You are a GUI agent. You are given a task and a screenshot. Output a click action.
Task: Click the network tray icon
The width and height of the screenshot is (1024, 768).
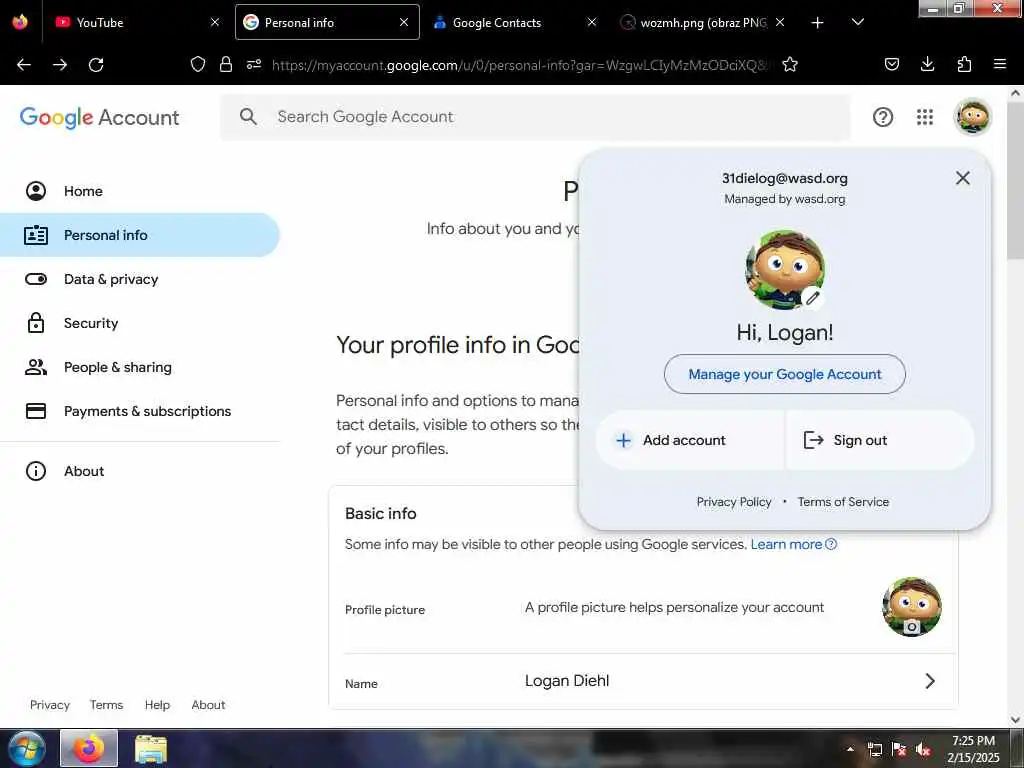874,750
